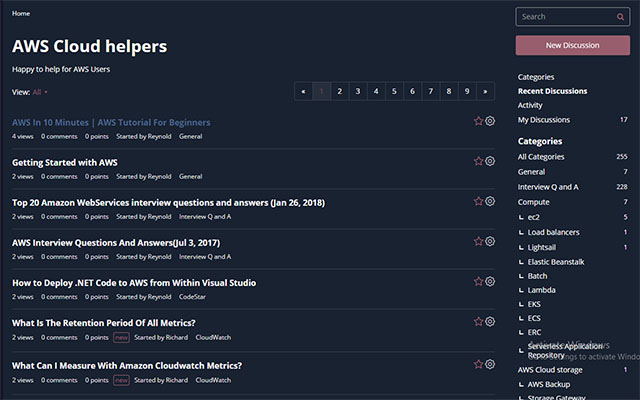Open 'Getting Started with AWS' discussion

64,162
